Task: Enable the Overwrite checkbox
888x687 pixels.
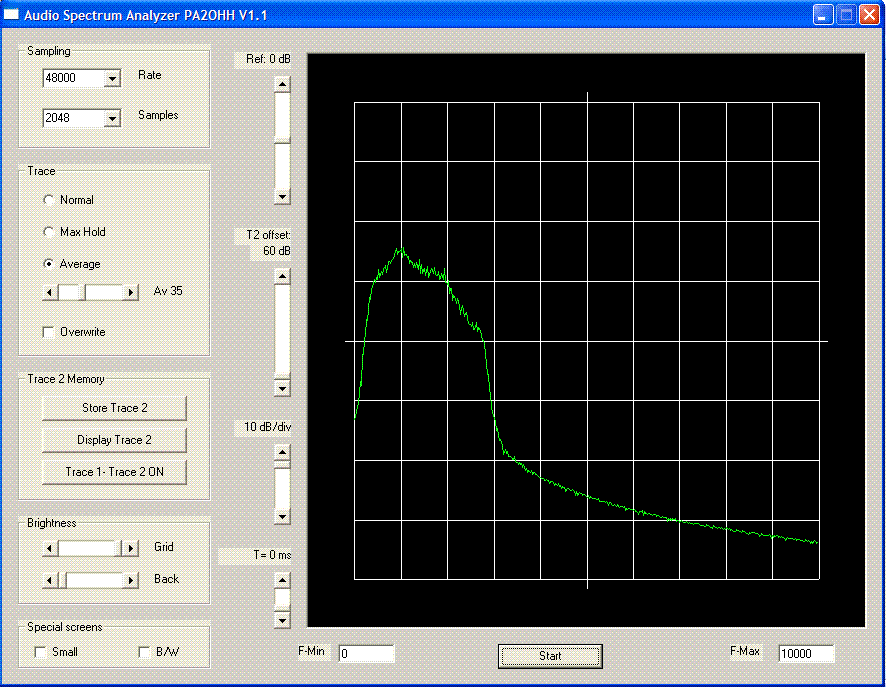Action: pos(49,332)
